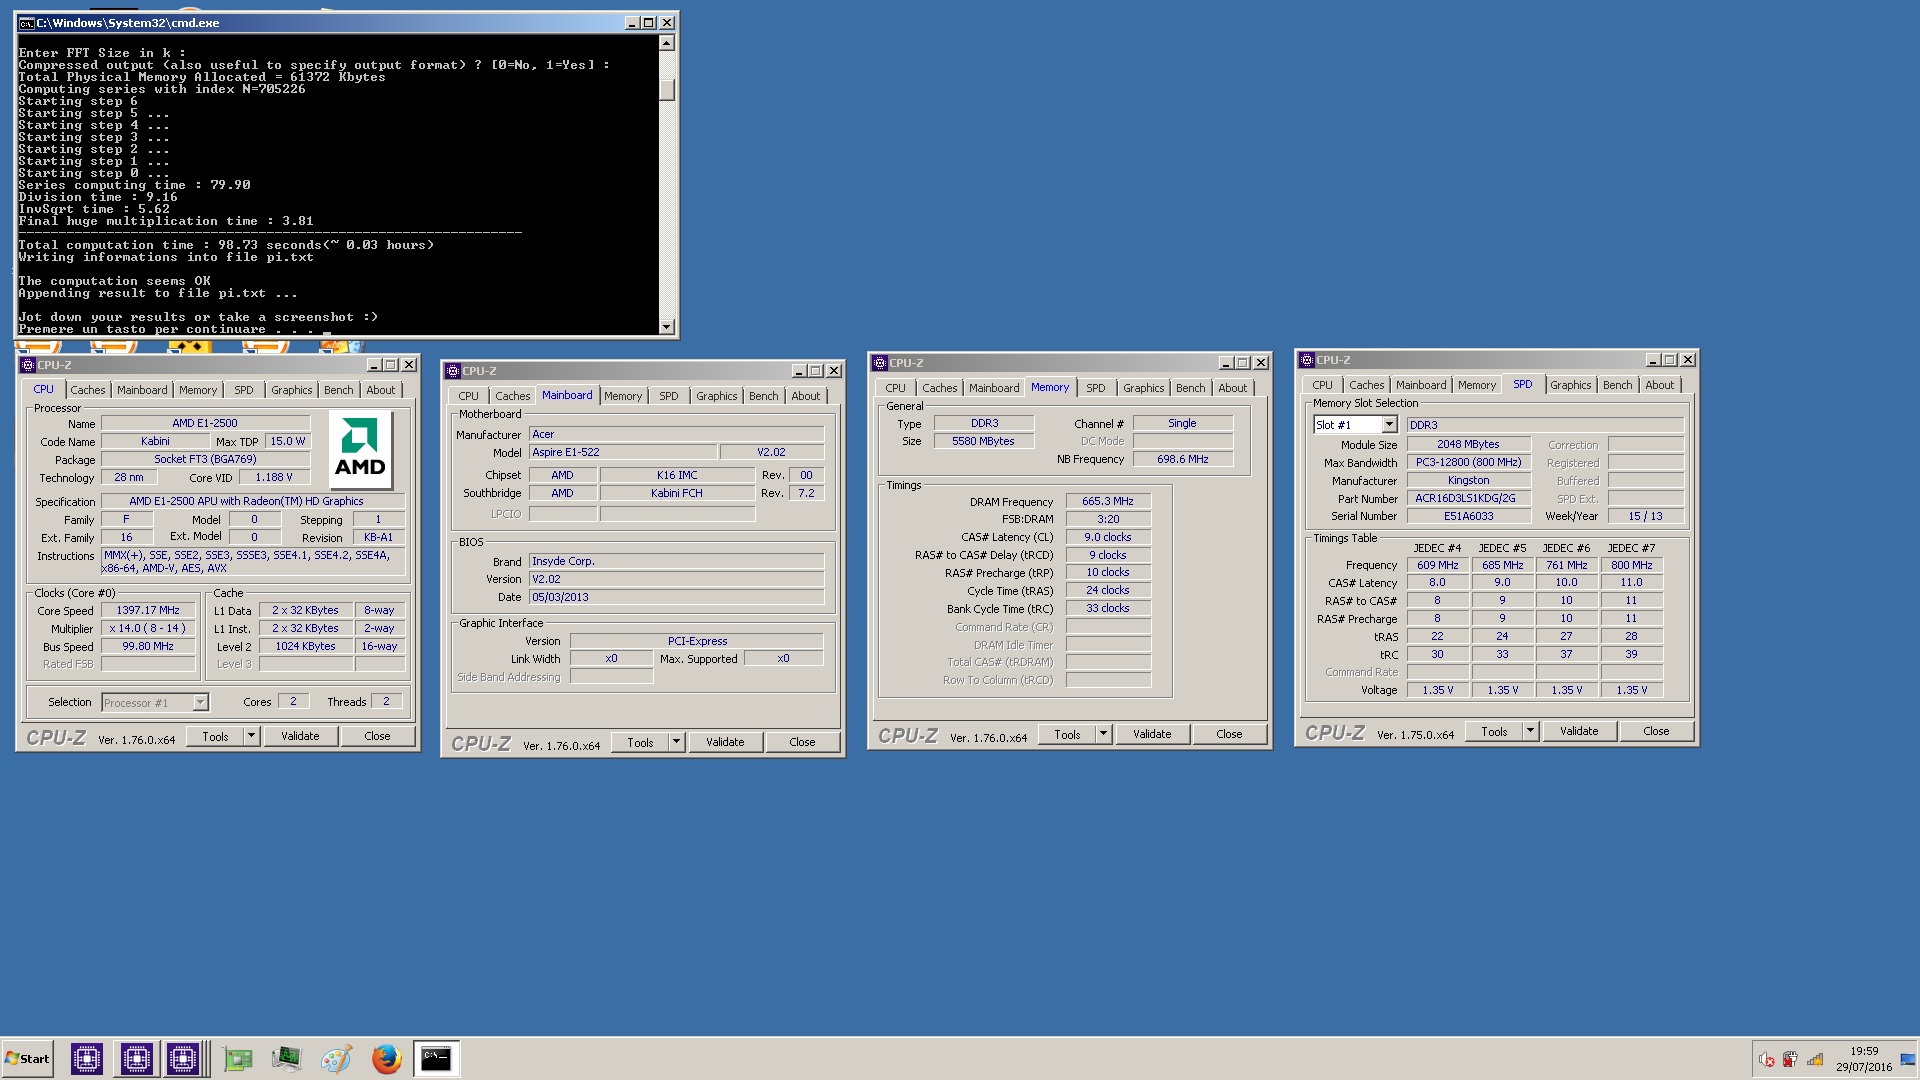Click cmd window scrollbar up arrow
This screenshot has height=1080, width=1920.
point(667,43)
